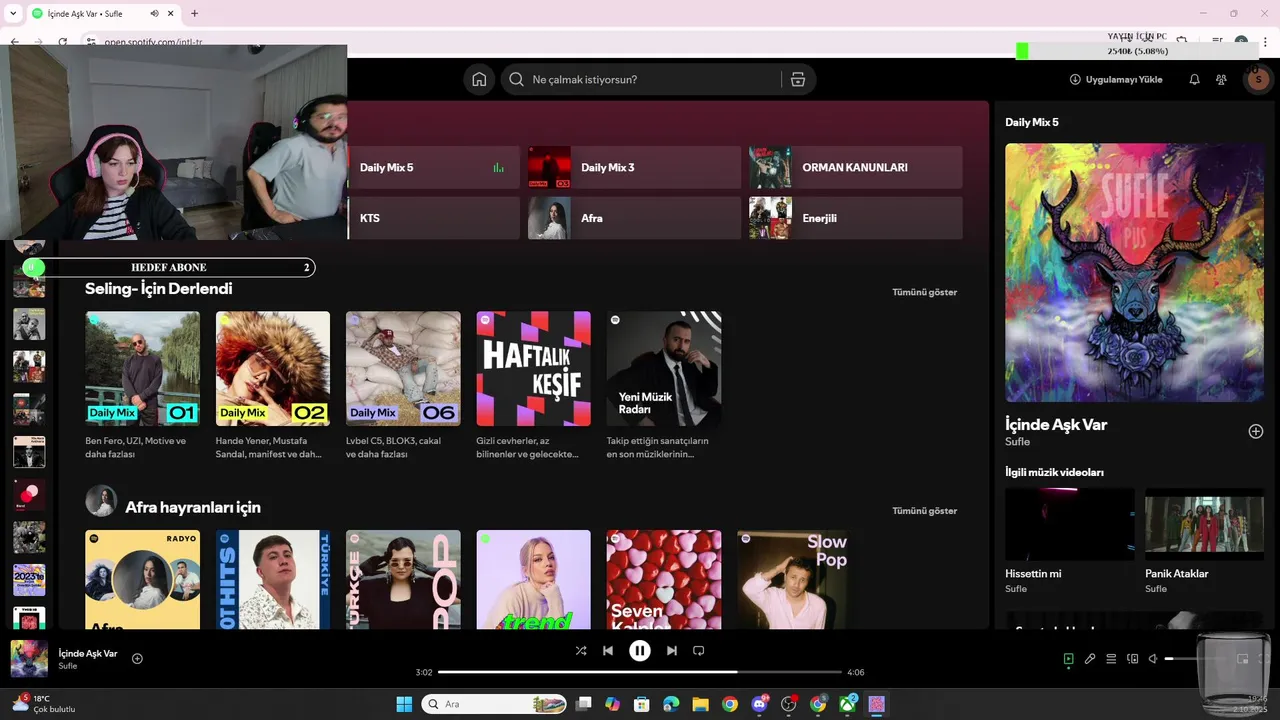
Task: Open the Xbox app from the taskbar
Action: coord(848,704)
